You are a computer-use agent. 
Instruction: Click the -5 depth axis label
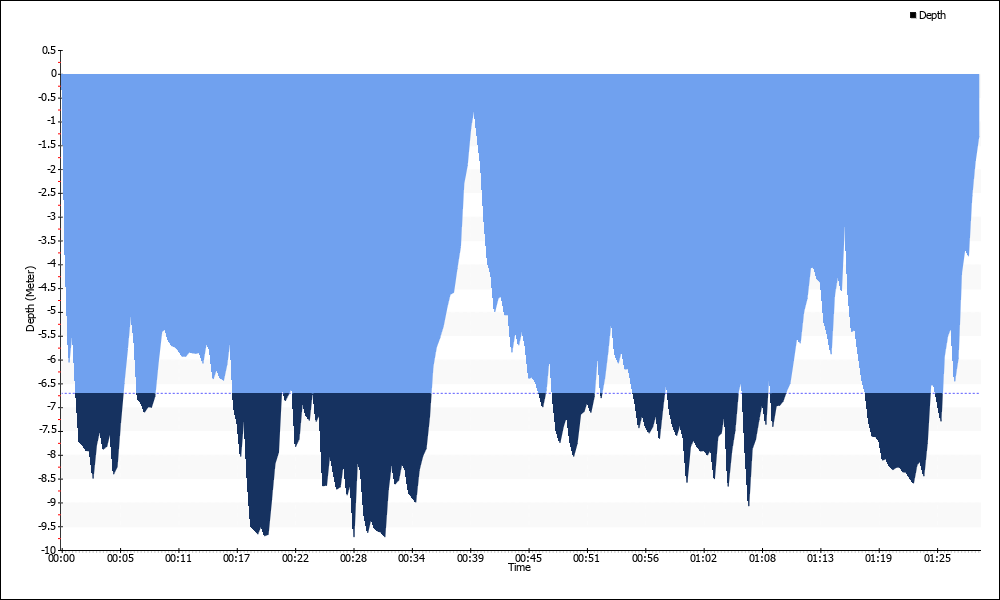click(x=52, y=312)
